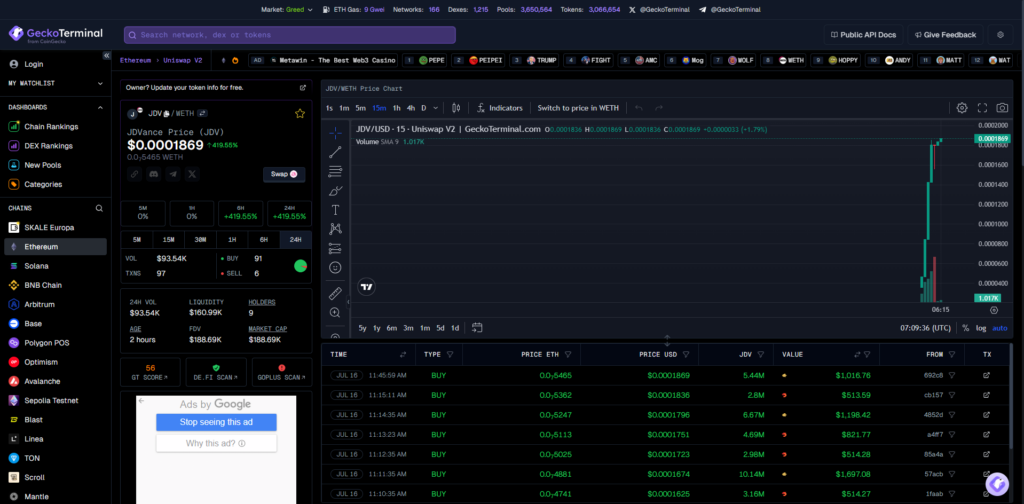Select the trend line drawing tool
Viewport: 1024px width, 504px height.
coord(335,152)
